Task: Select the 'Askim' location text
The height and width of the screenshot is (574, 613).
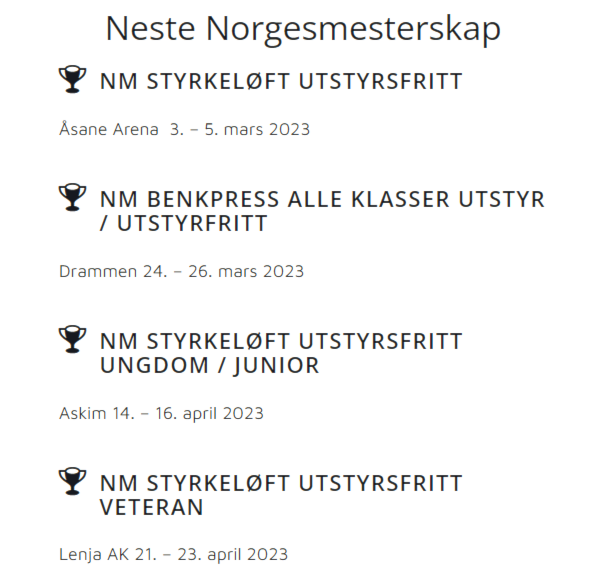Action: click(x=82, y=413)
